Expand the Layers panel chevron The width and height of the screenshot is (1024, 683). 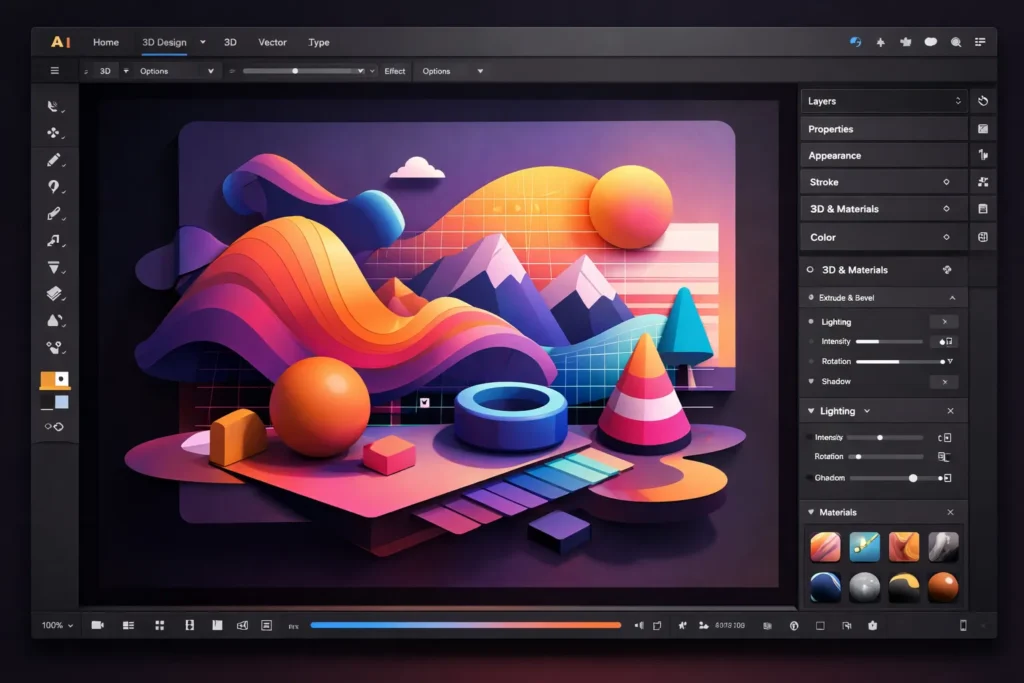click(960, 101)
